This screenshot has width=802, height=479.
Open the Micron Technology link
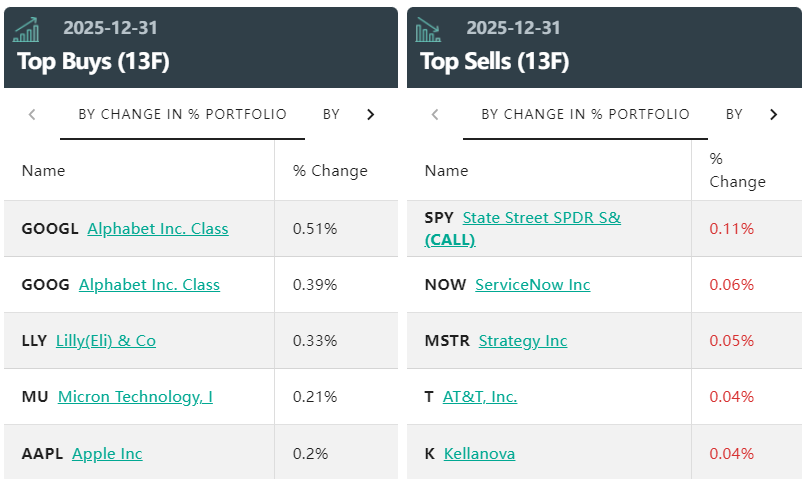pos(135,396)
